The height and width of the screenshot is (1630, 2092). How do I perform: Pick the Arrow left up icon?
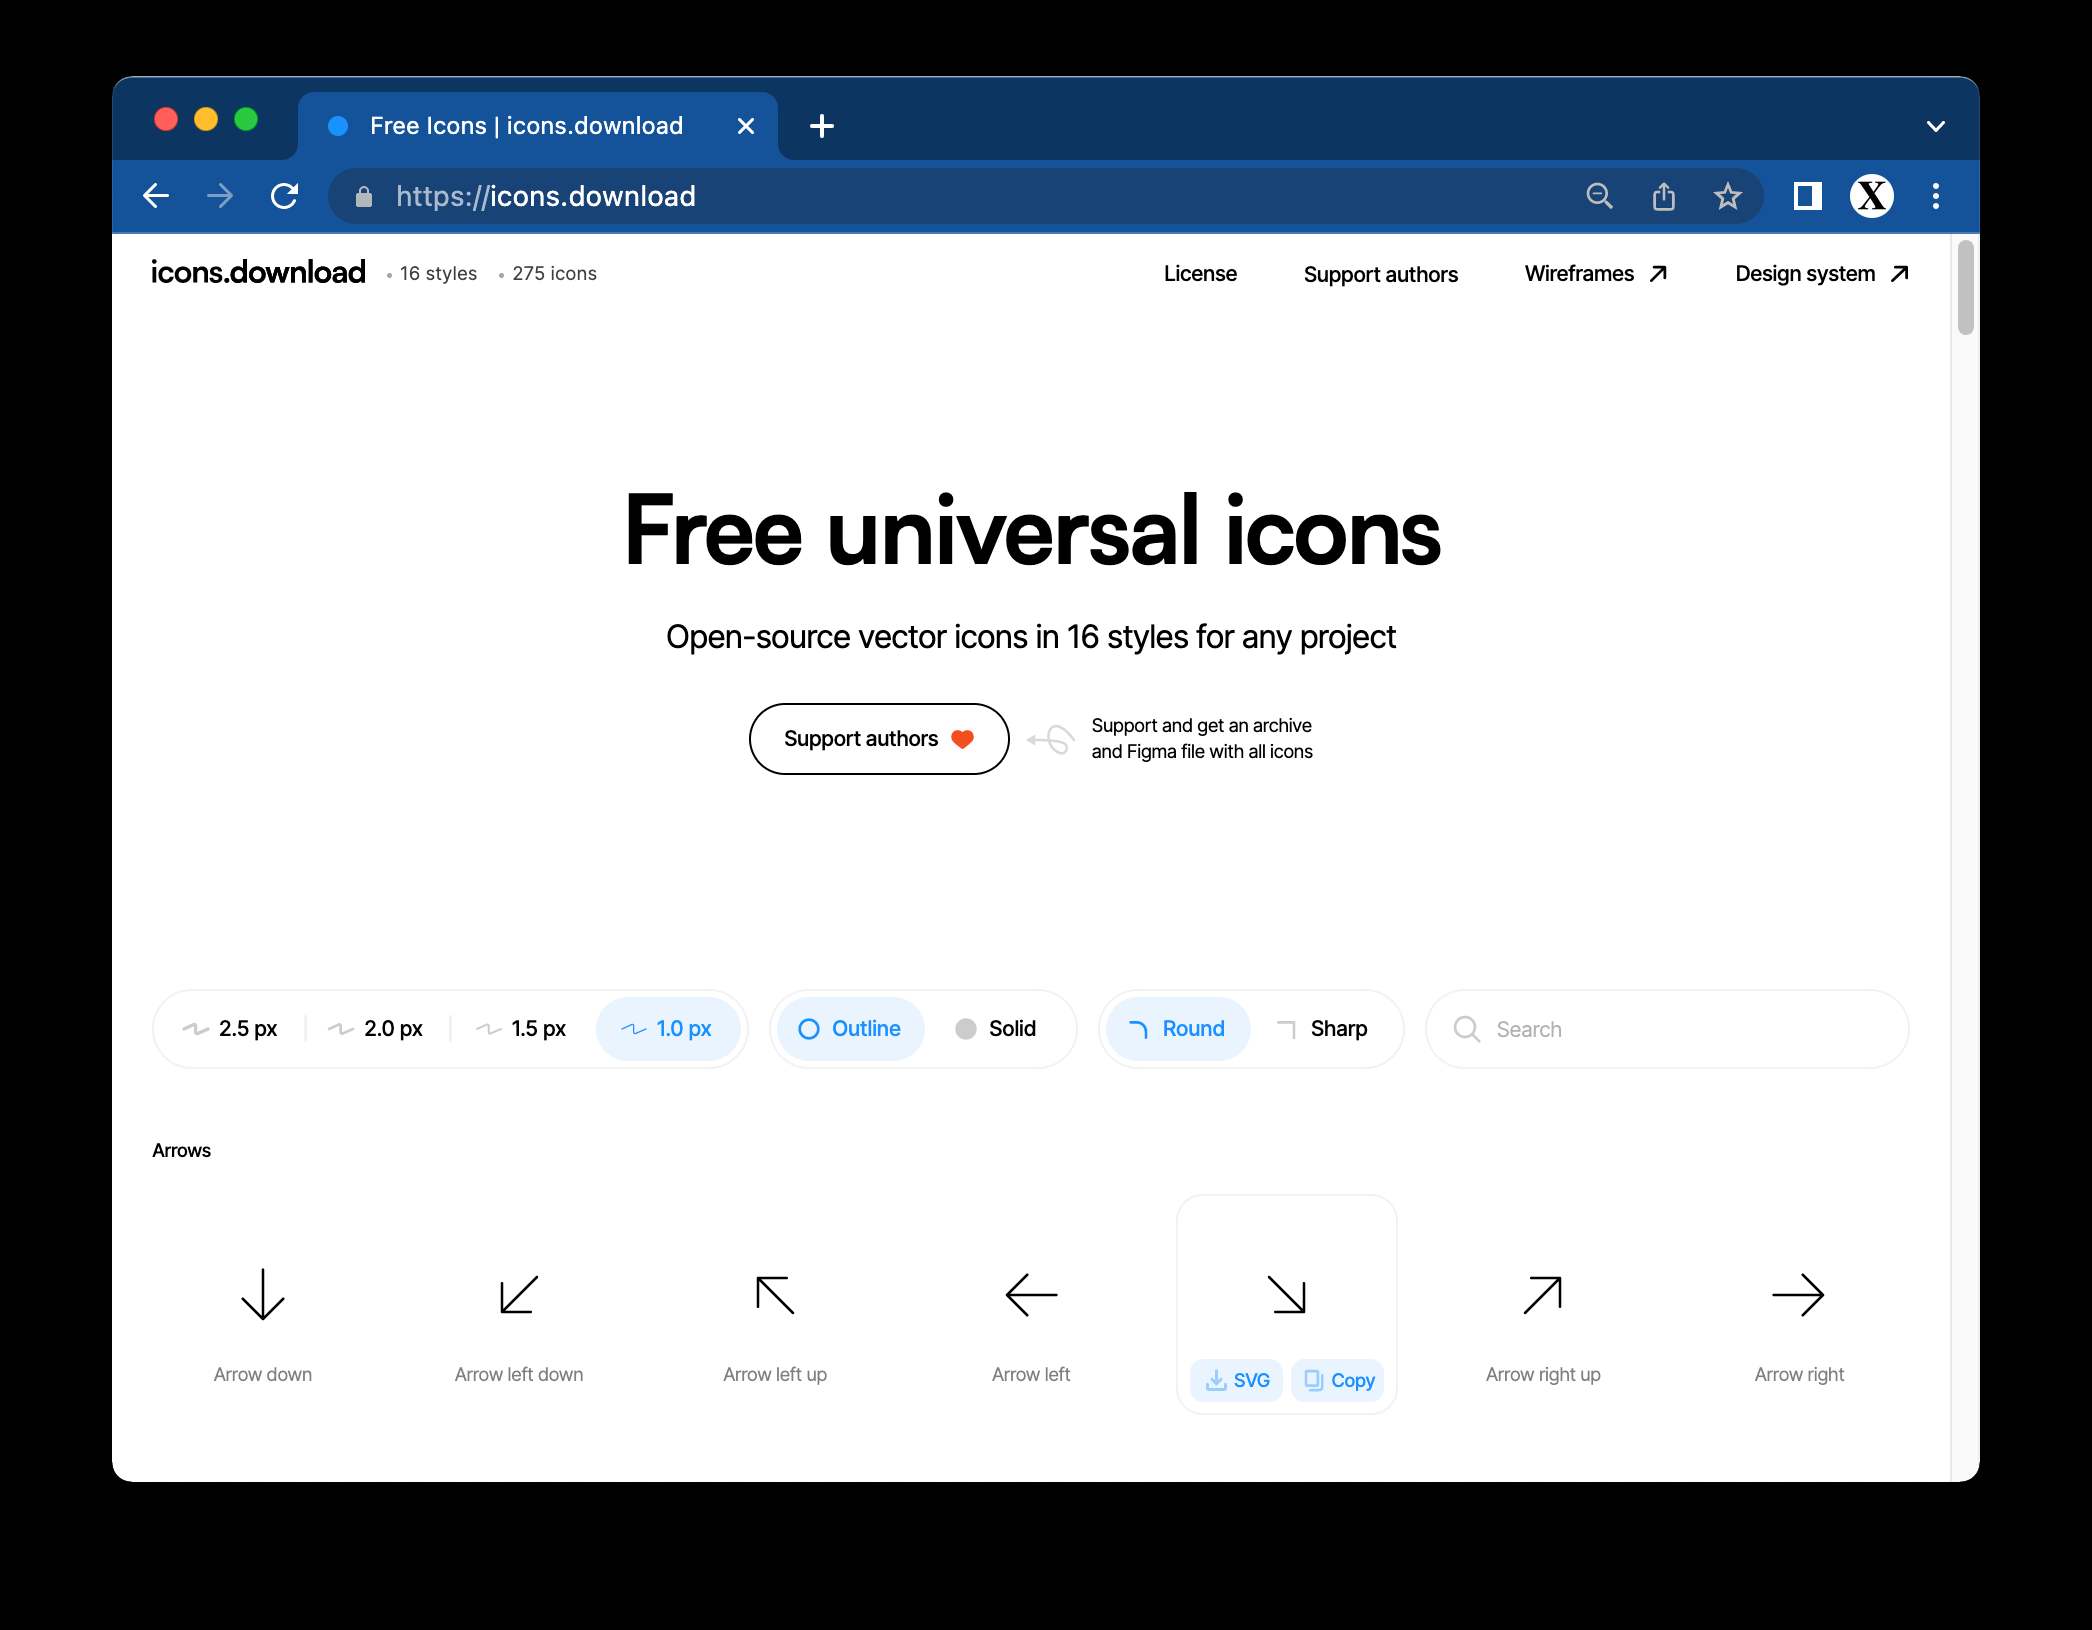click(775, 1295)
